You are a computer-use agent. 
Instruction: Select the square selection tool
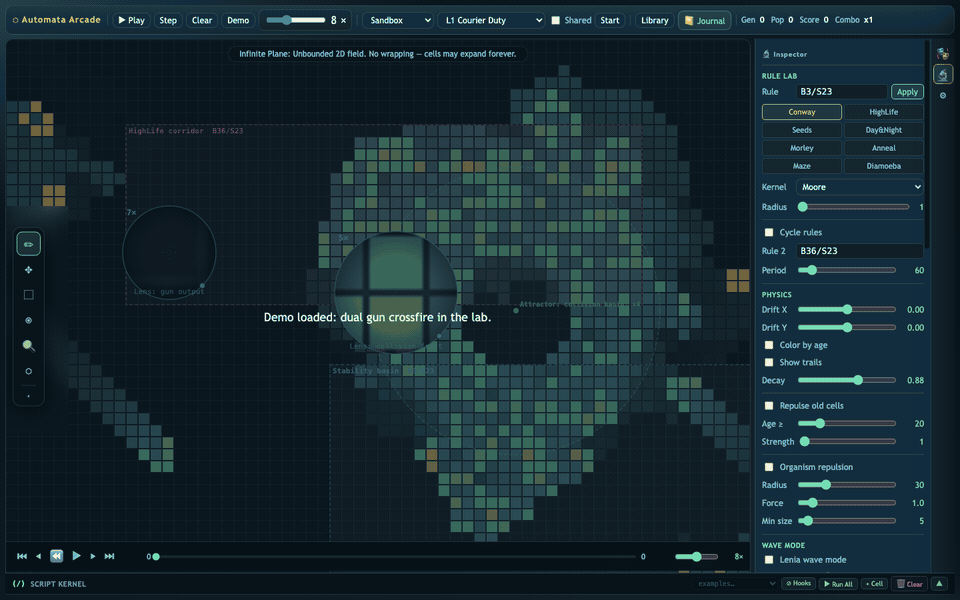28,295
